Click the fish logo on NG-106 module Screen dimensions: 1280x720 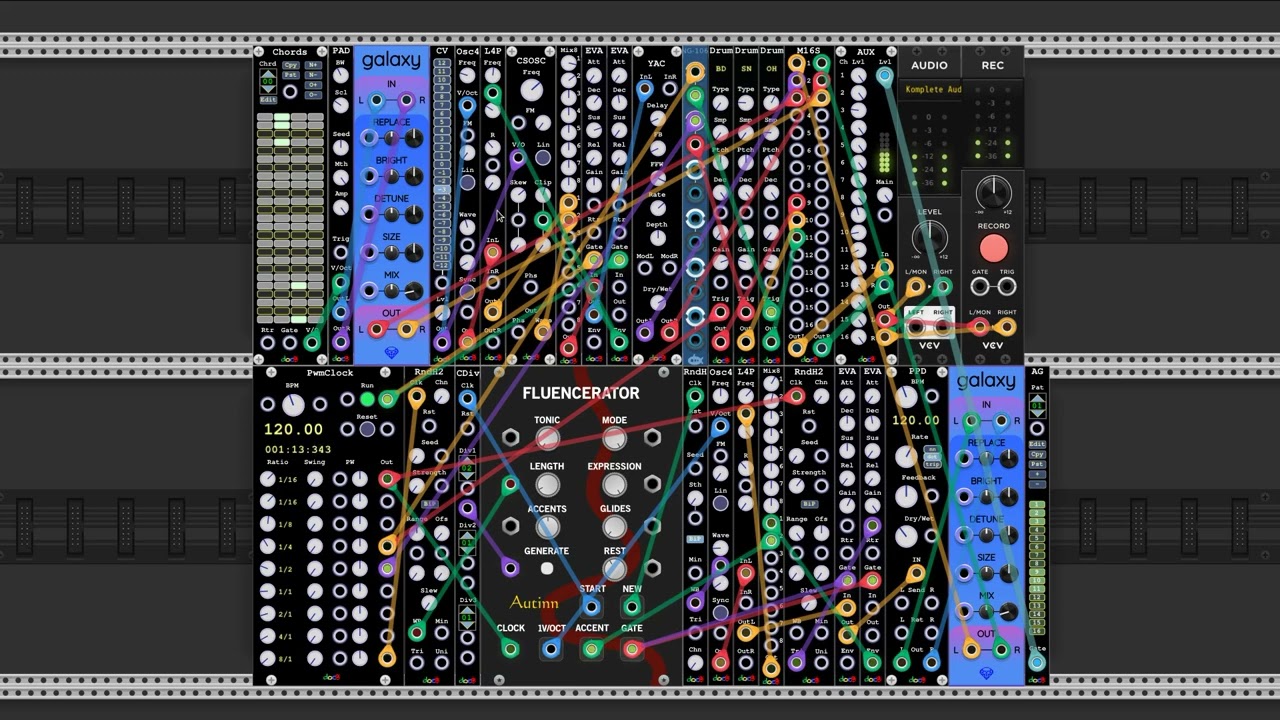click(695, 359)
